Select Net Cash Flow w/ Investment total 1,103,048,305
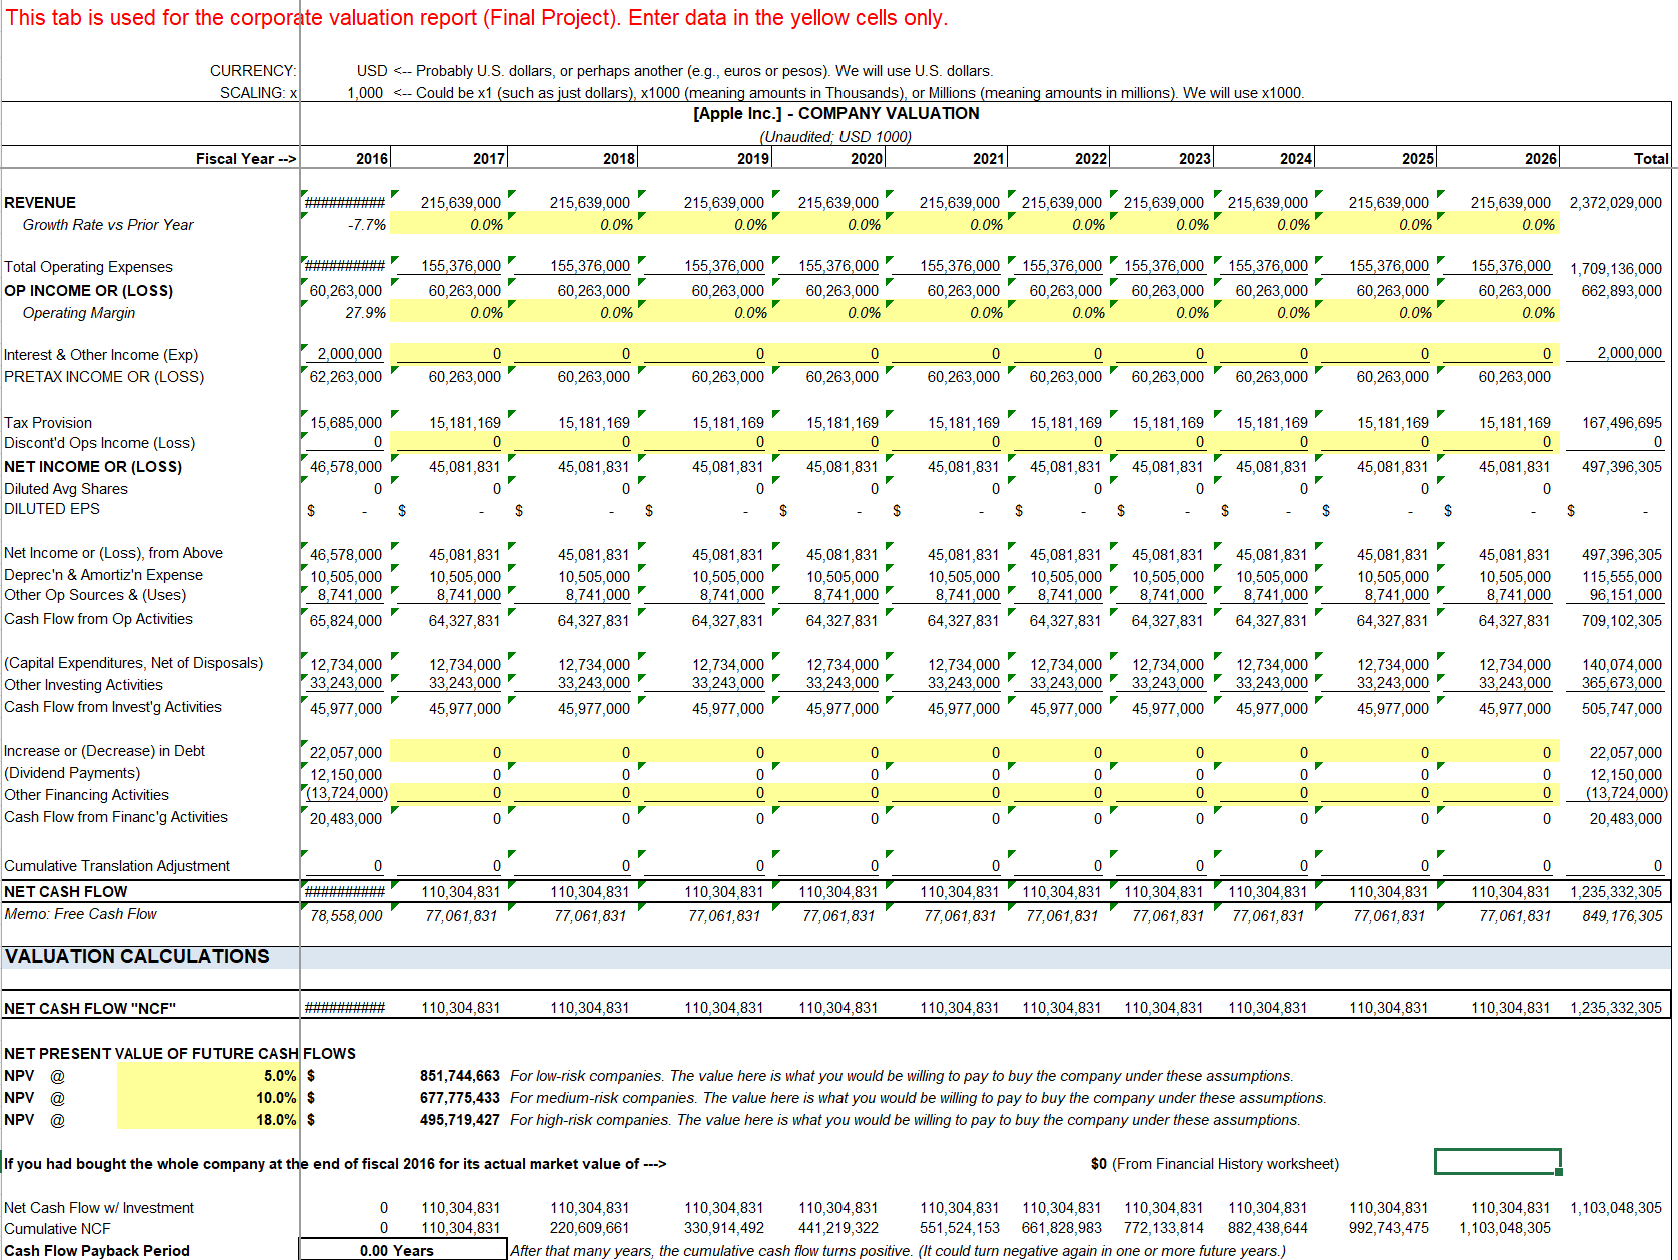Screen dimensions: 1678x1260 (1615, 1208)
